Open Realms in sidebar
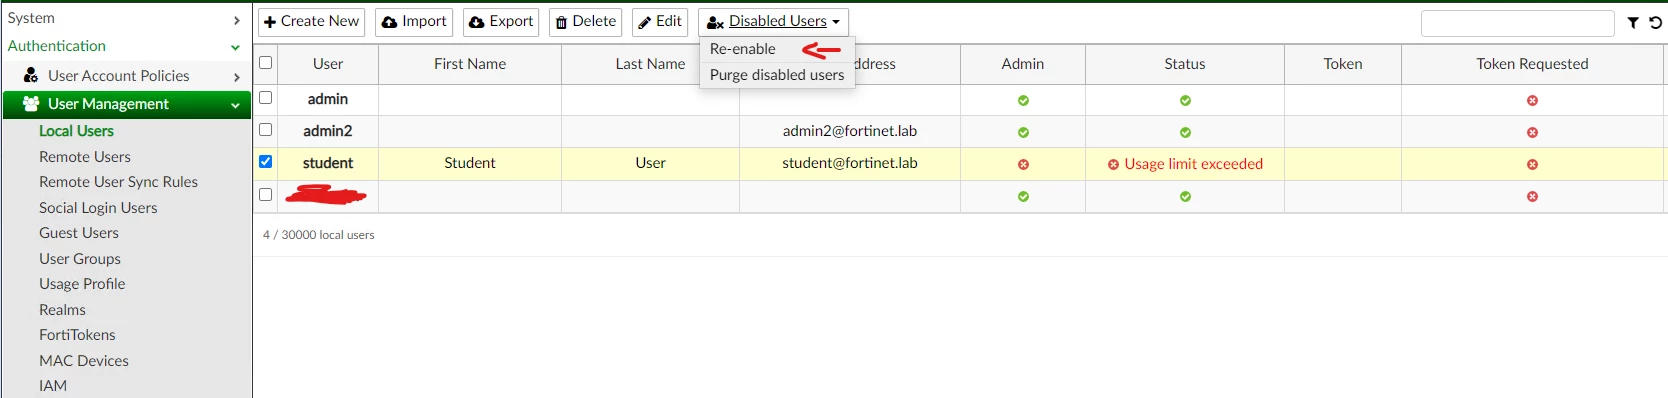The image size is (1668, 398). pos(62,310)
